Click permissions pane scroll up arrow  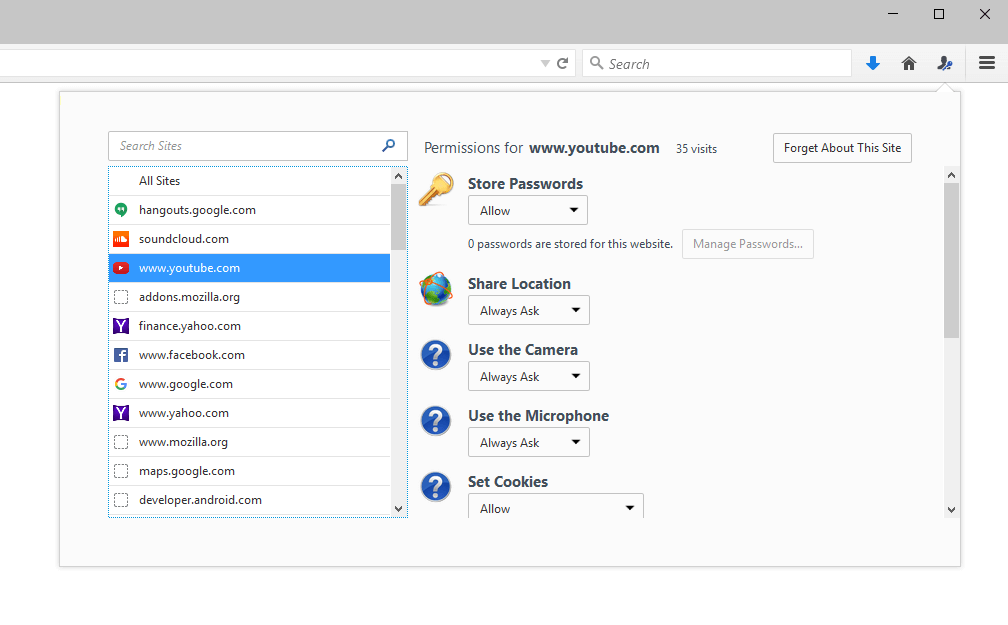[x=951, y=175]
